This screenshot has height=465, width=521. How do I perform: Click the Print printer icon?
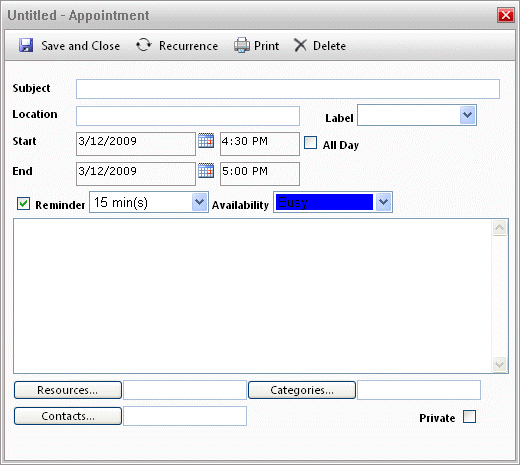point(242,45)
